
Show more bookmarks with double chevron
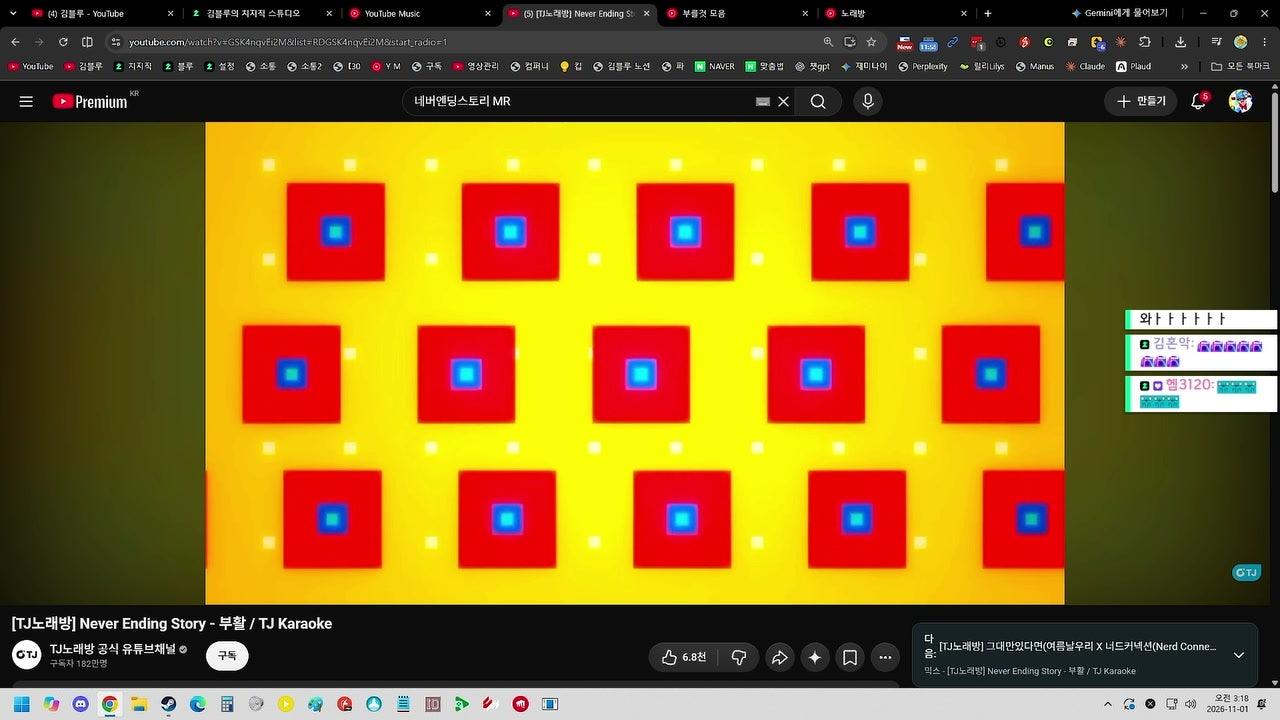click(x=1184, y=66)
